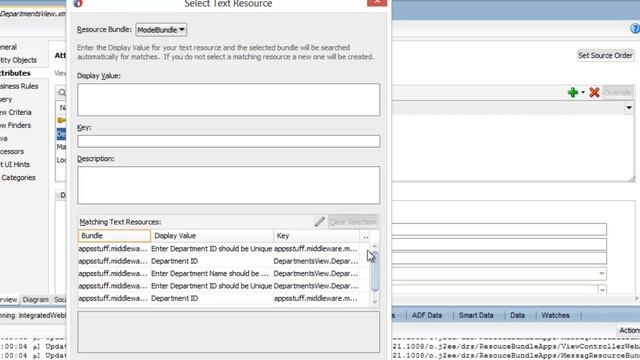Screen dimensions: 640x360
Task: Open the combo box dropdown in the background form
Action: (x=601, y=273)
